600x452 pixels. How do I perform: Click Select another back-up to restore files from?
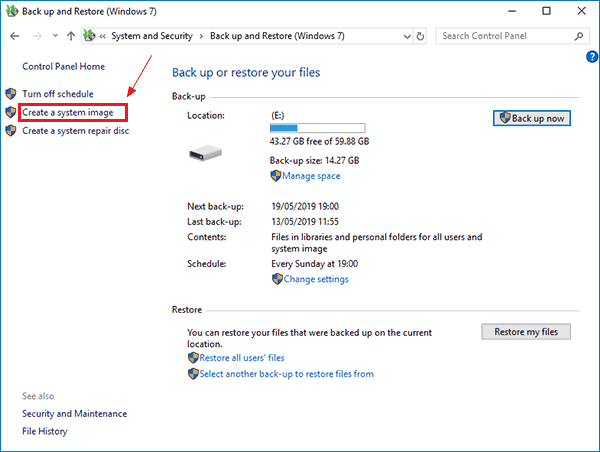click(287, 374)
